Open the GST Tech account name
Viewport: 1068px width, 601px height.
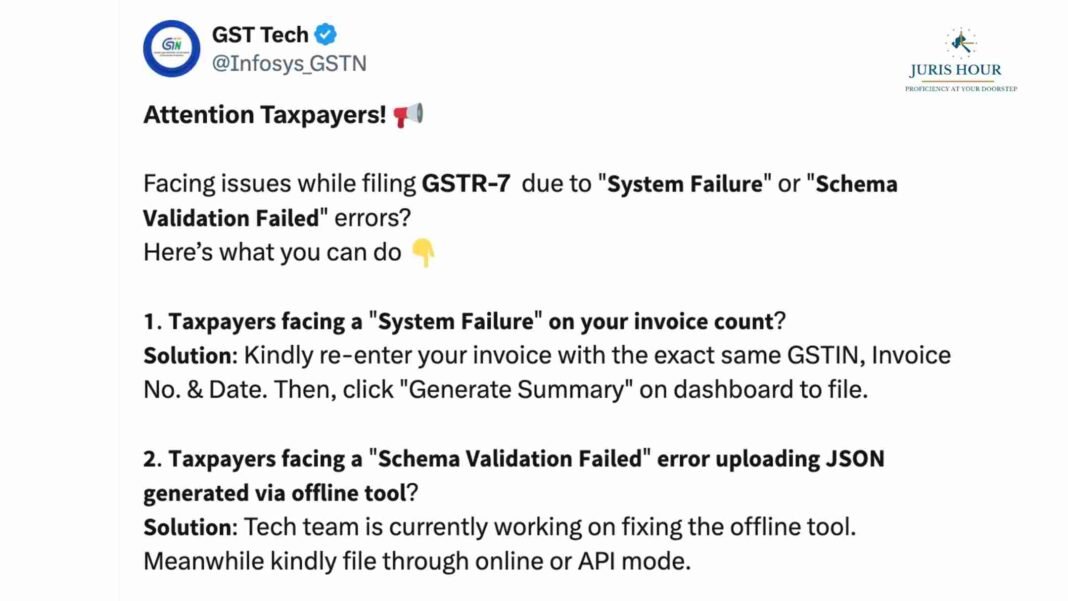click(x=260, y=35)
